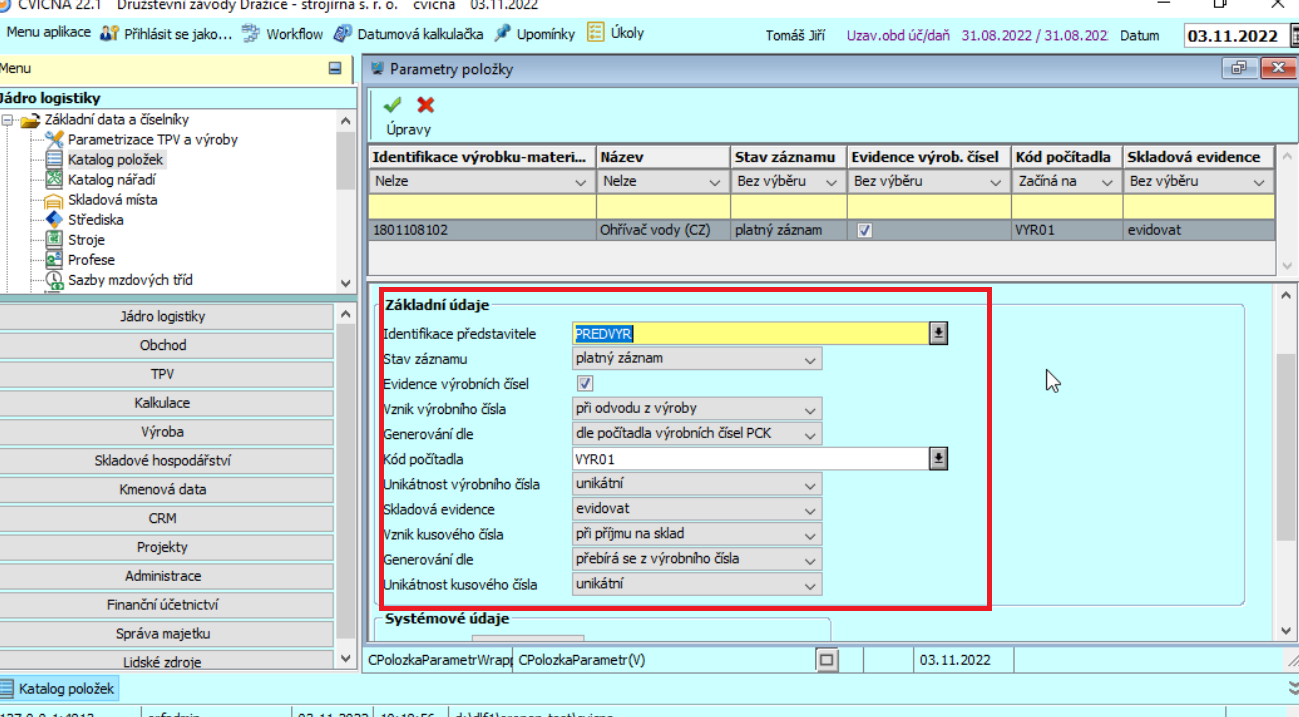Toggle Evidence výrobních čísel checkbox in form
This screenshot has width=1299, height=717.
coord(585,384)
